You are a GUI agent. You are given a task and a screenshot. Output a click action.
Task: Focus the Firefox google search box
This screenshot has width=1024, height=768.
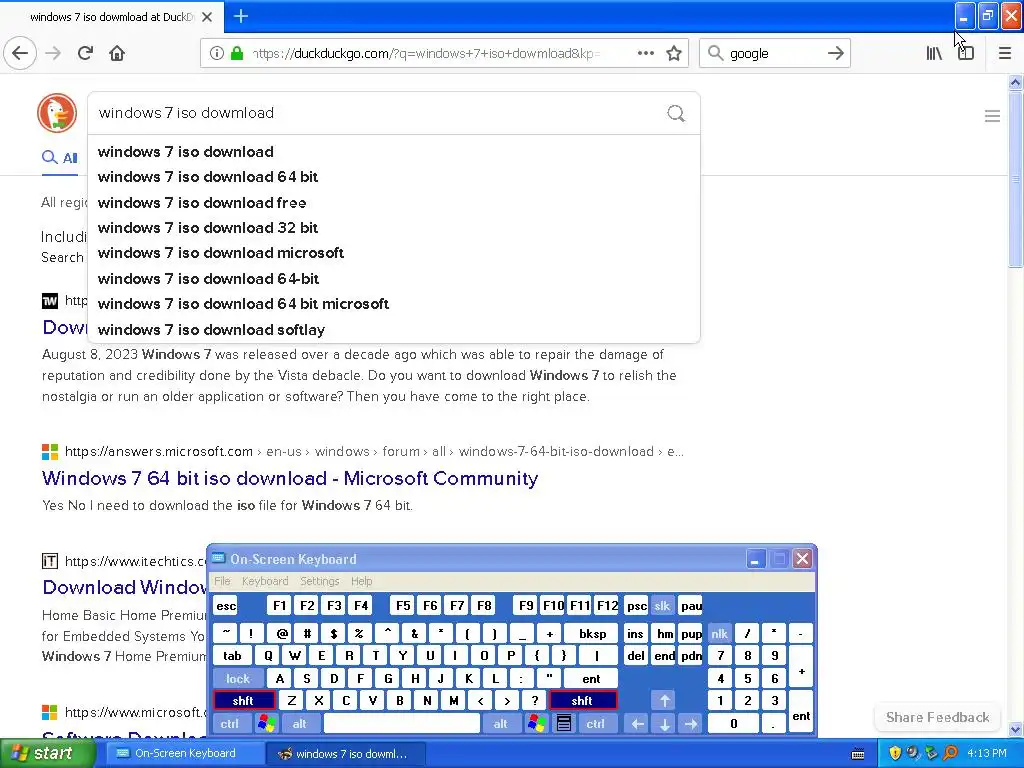click(776, 53)
